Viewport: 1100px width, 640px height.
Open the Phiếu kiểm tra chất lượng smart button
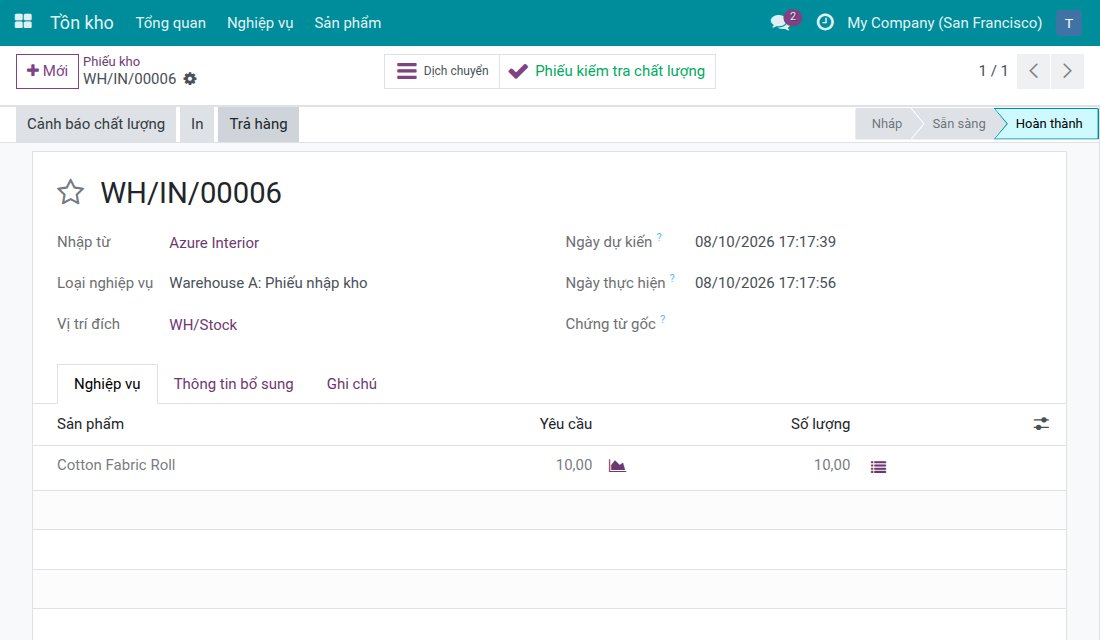click(x=608, y=71)
